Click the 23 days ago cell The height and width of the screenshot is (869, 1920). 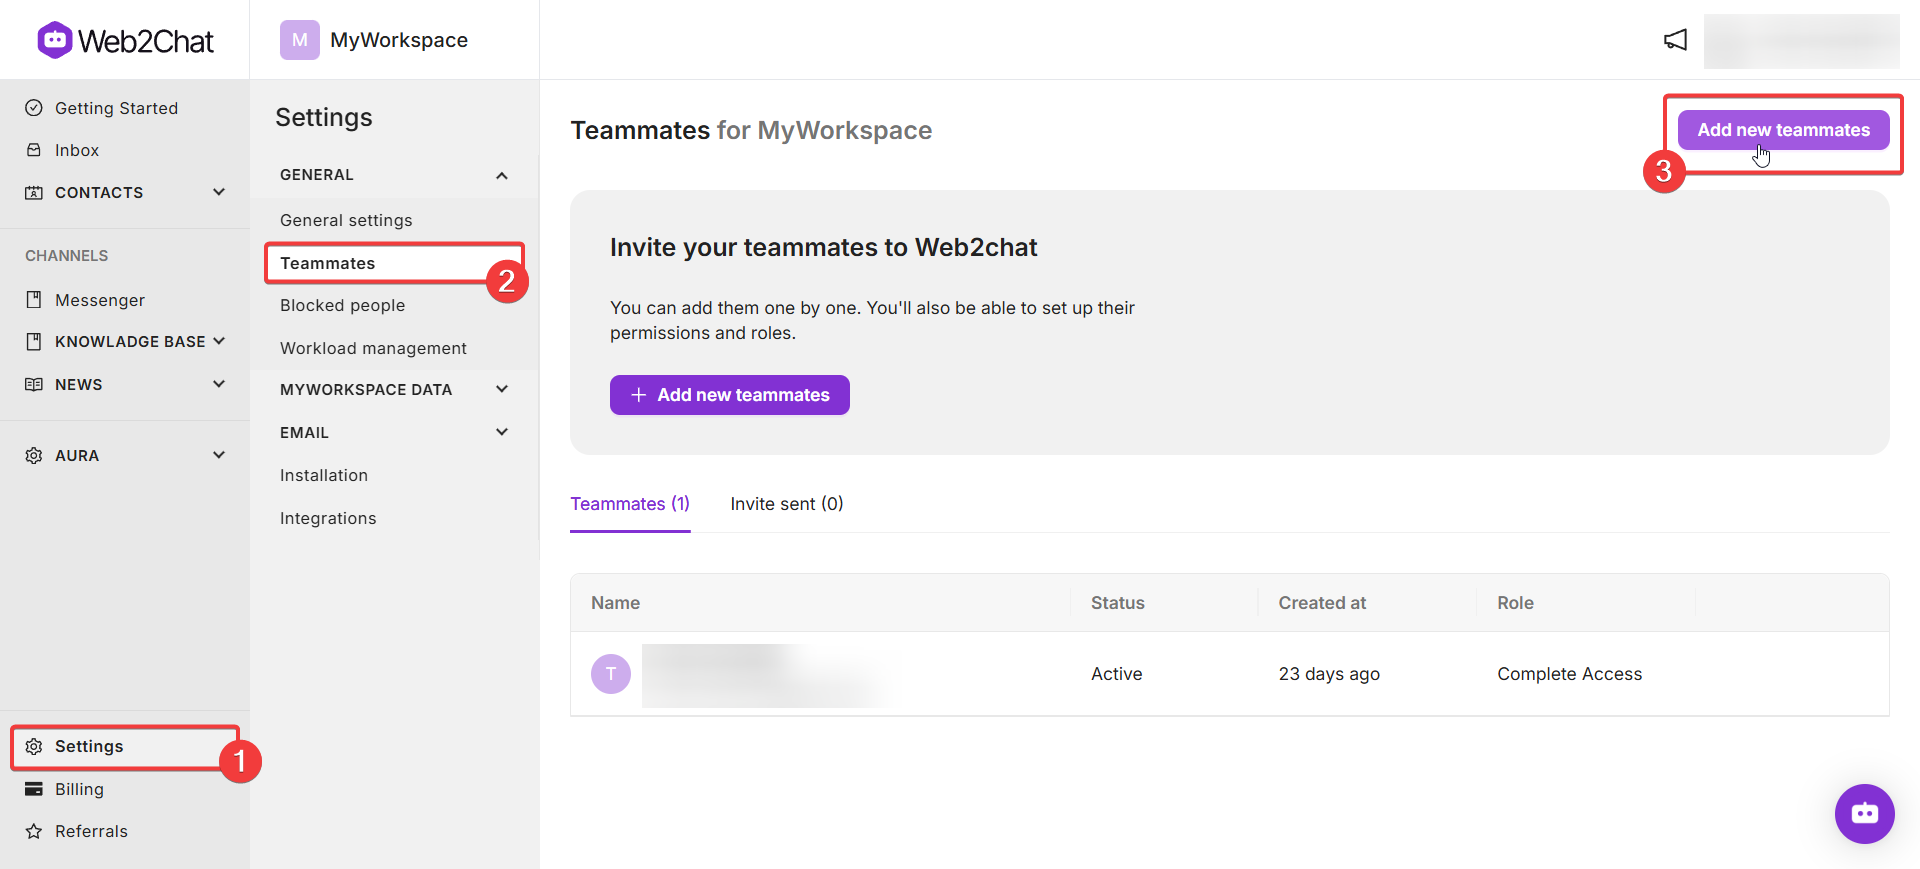click(x=1329, y=674)
